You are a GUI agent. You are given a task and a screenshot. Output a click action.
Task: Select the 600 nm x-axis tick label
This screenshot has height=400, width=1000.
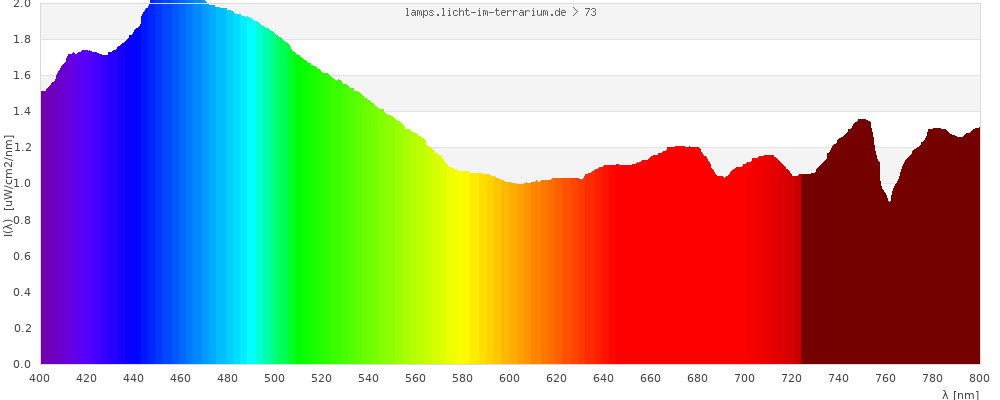coord(510,378)
